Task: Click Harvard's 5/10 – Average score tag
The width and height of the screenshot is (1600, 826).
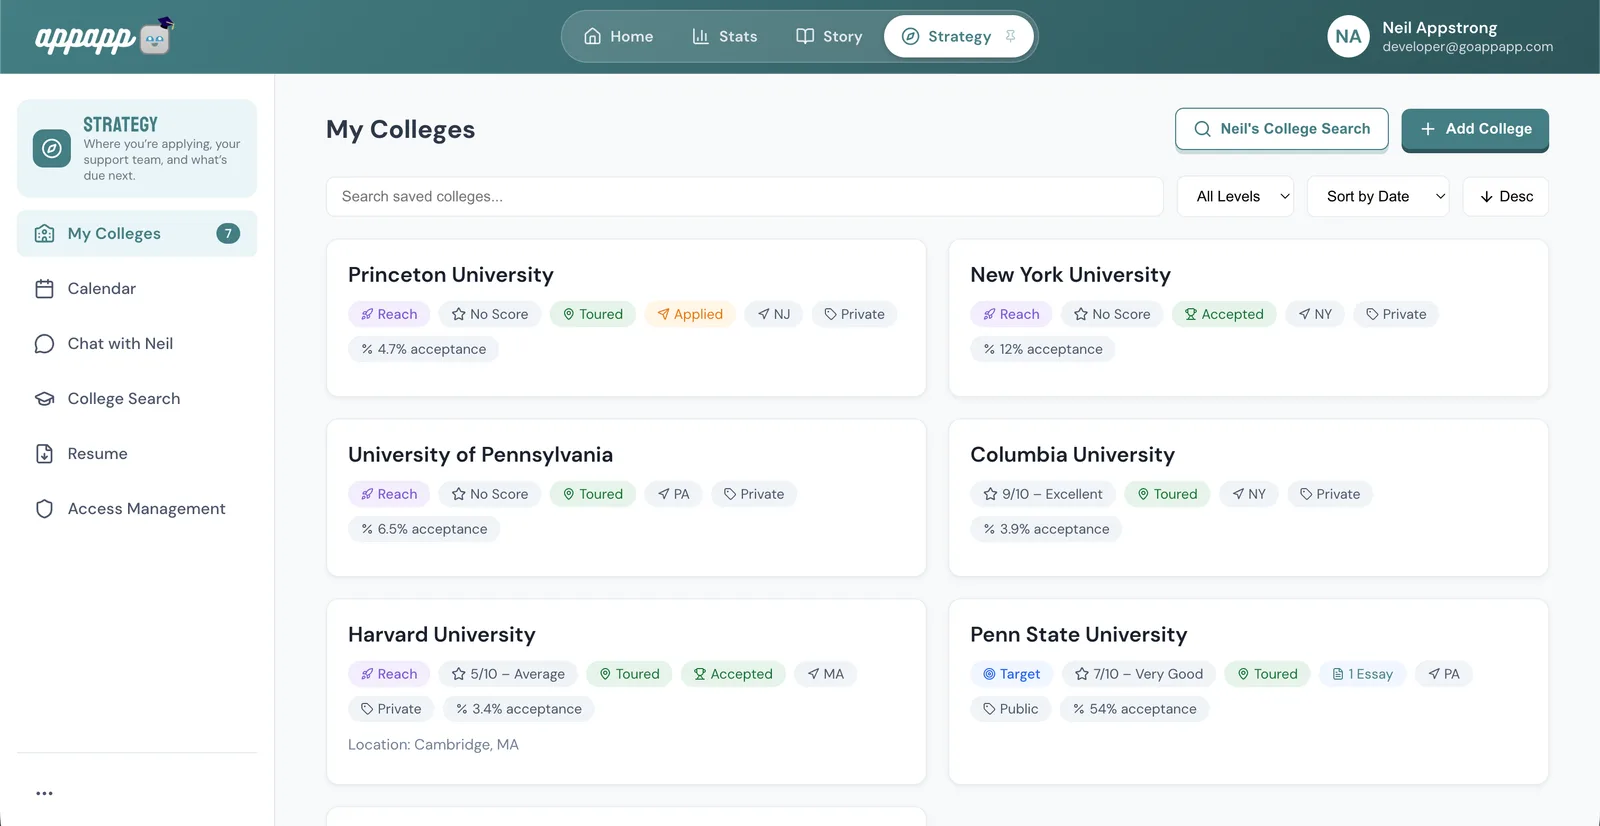Action: point(508,674)
